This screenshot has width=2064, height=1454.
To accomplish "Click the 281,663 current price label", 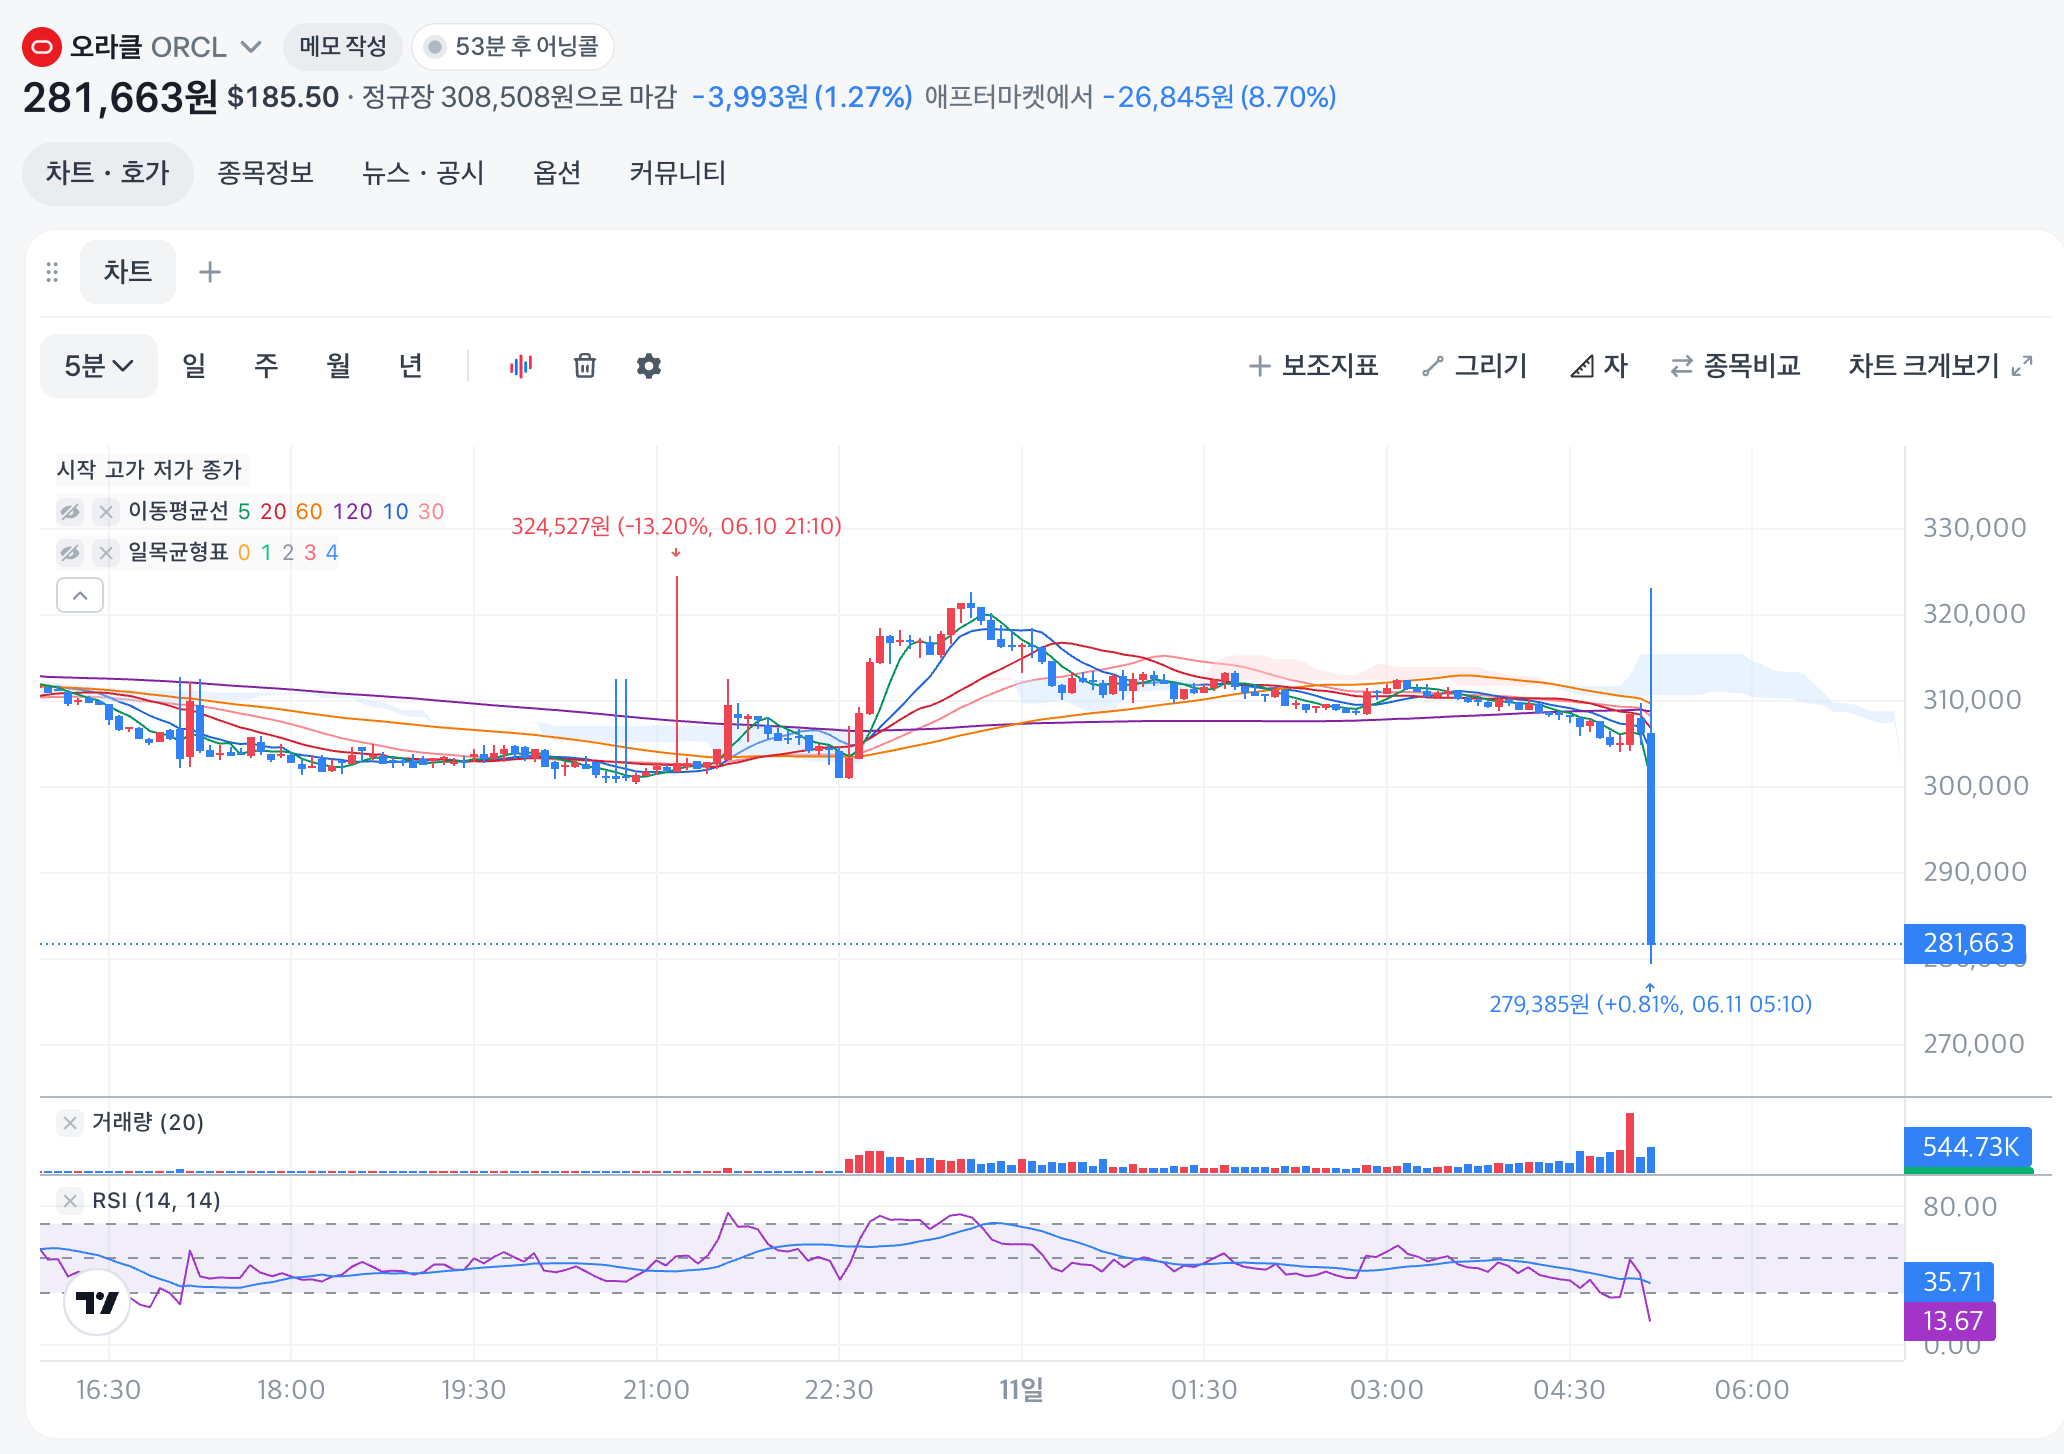I will pos(1965,943).
